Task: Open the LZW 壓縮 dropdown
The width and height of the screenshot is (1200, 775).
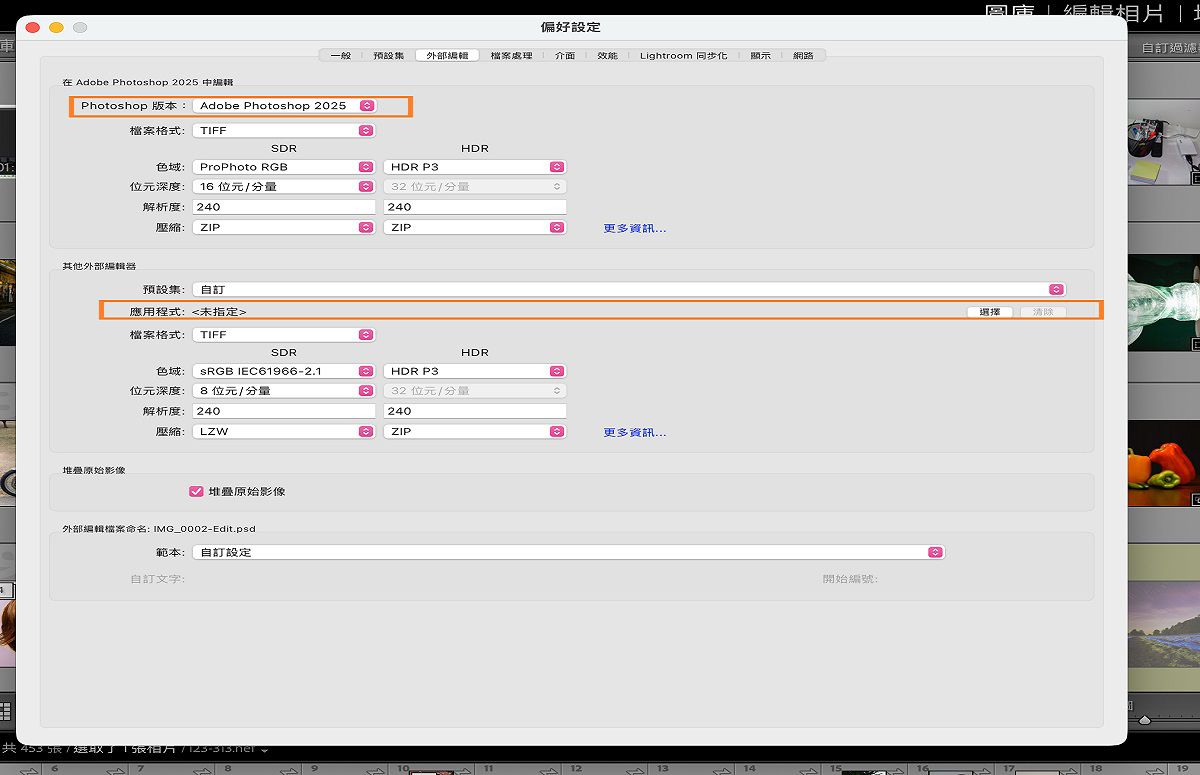Action: coord(283,431)
